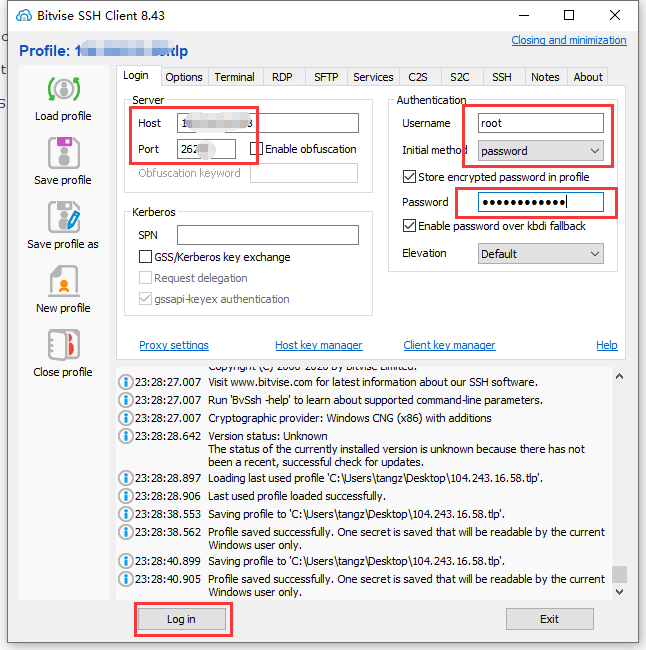Click the log scrollbar thumb
646x650 pixels.
click(619, 575)
